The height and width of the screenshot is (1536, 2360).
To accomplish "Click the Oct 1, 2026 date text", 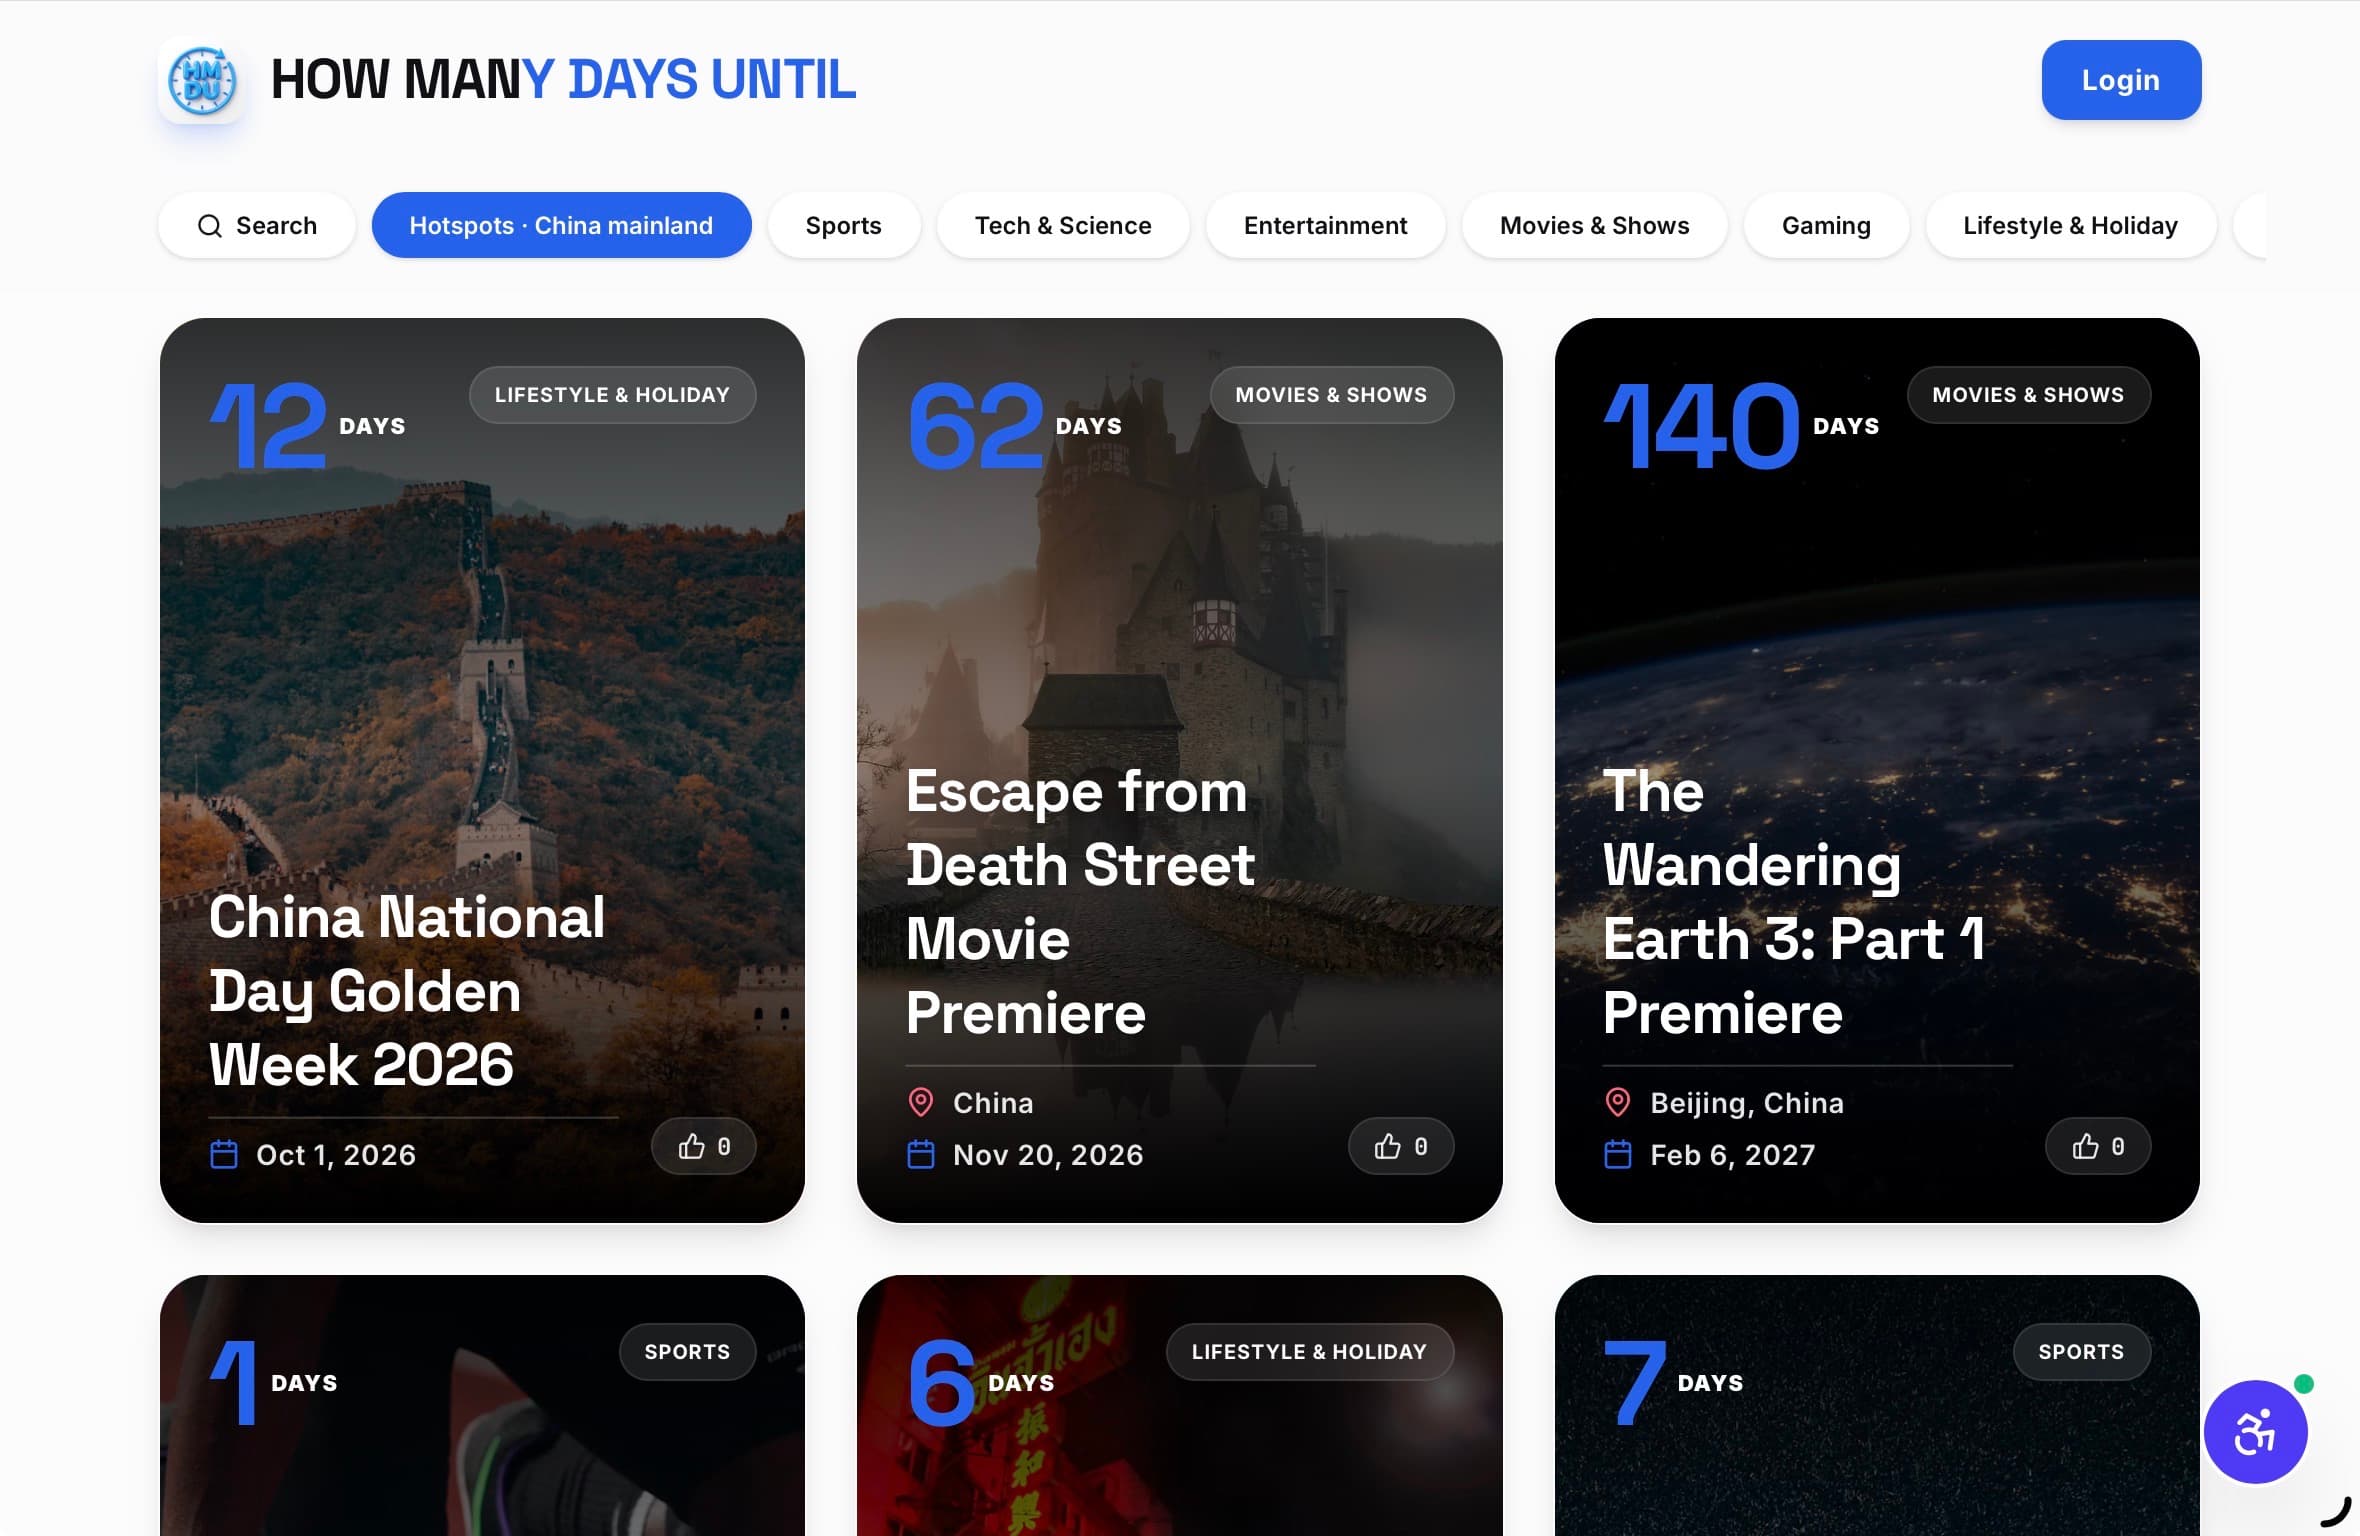I will [336, 1155].
